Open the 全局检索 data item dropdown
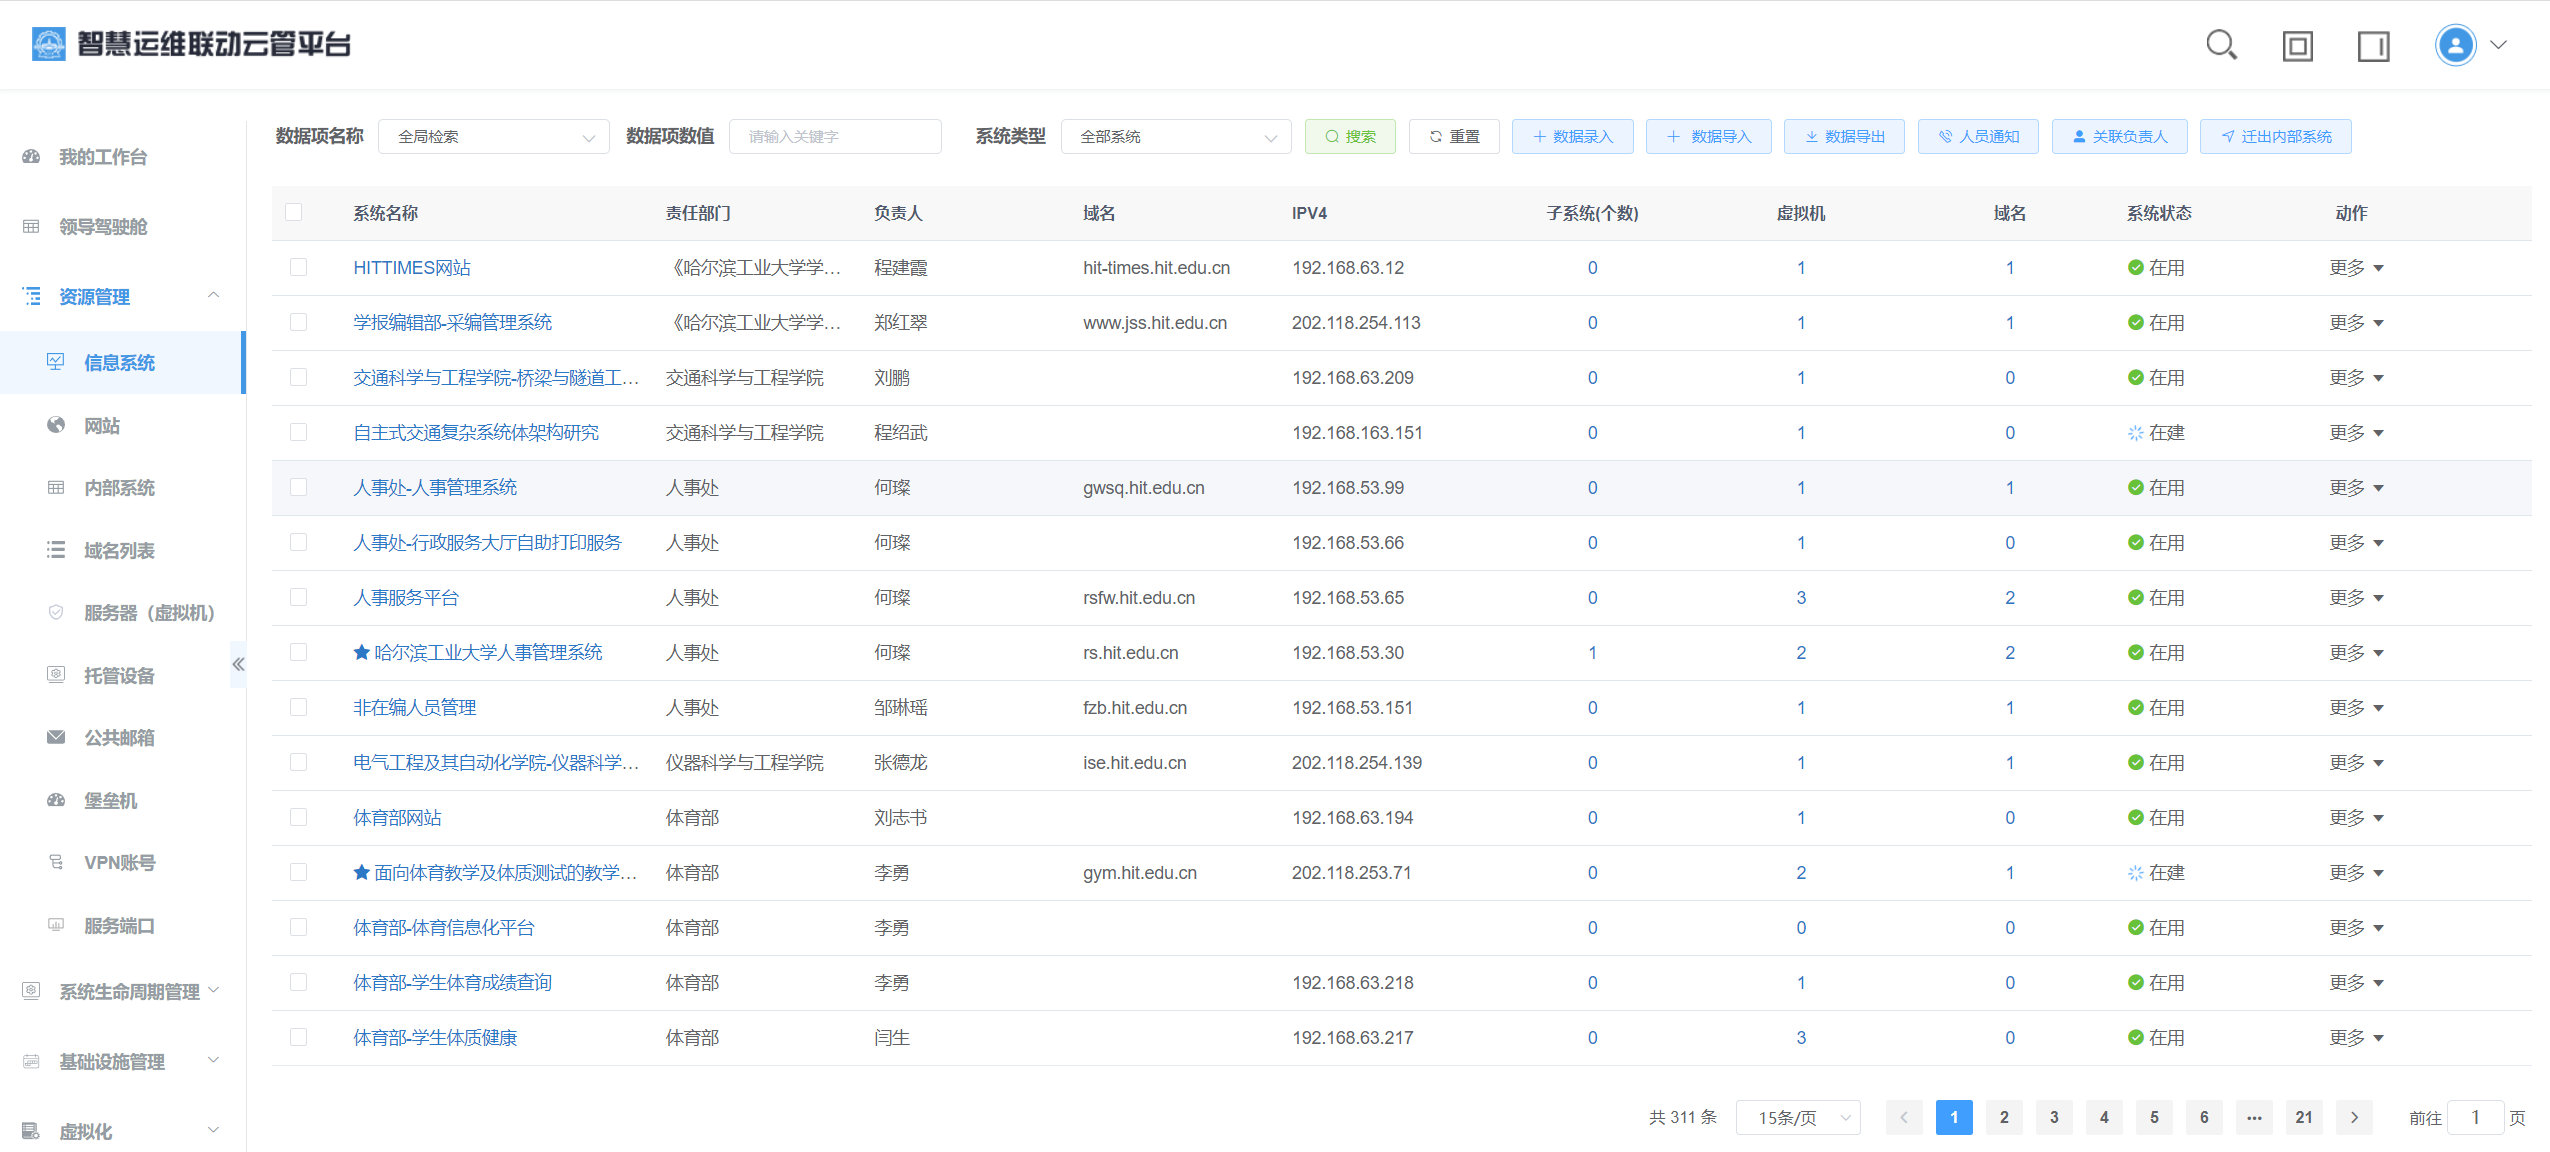The width and height of the screenshot is (2550, 1152). click(494, 136)
